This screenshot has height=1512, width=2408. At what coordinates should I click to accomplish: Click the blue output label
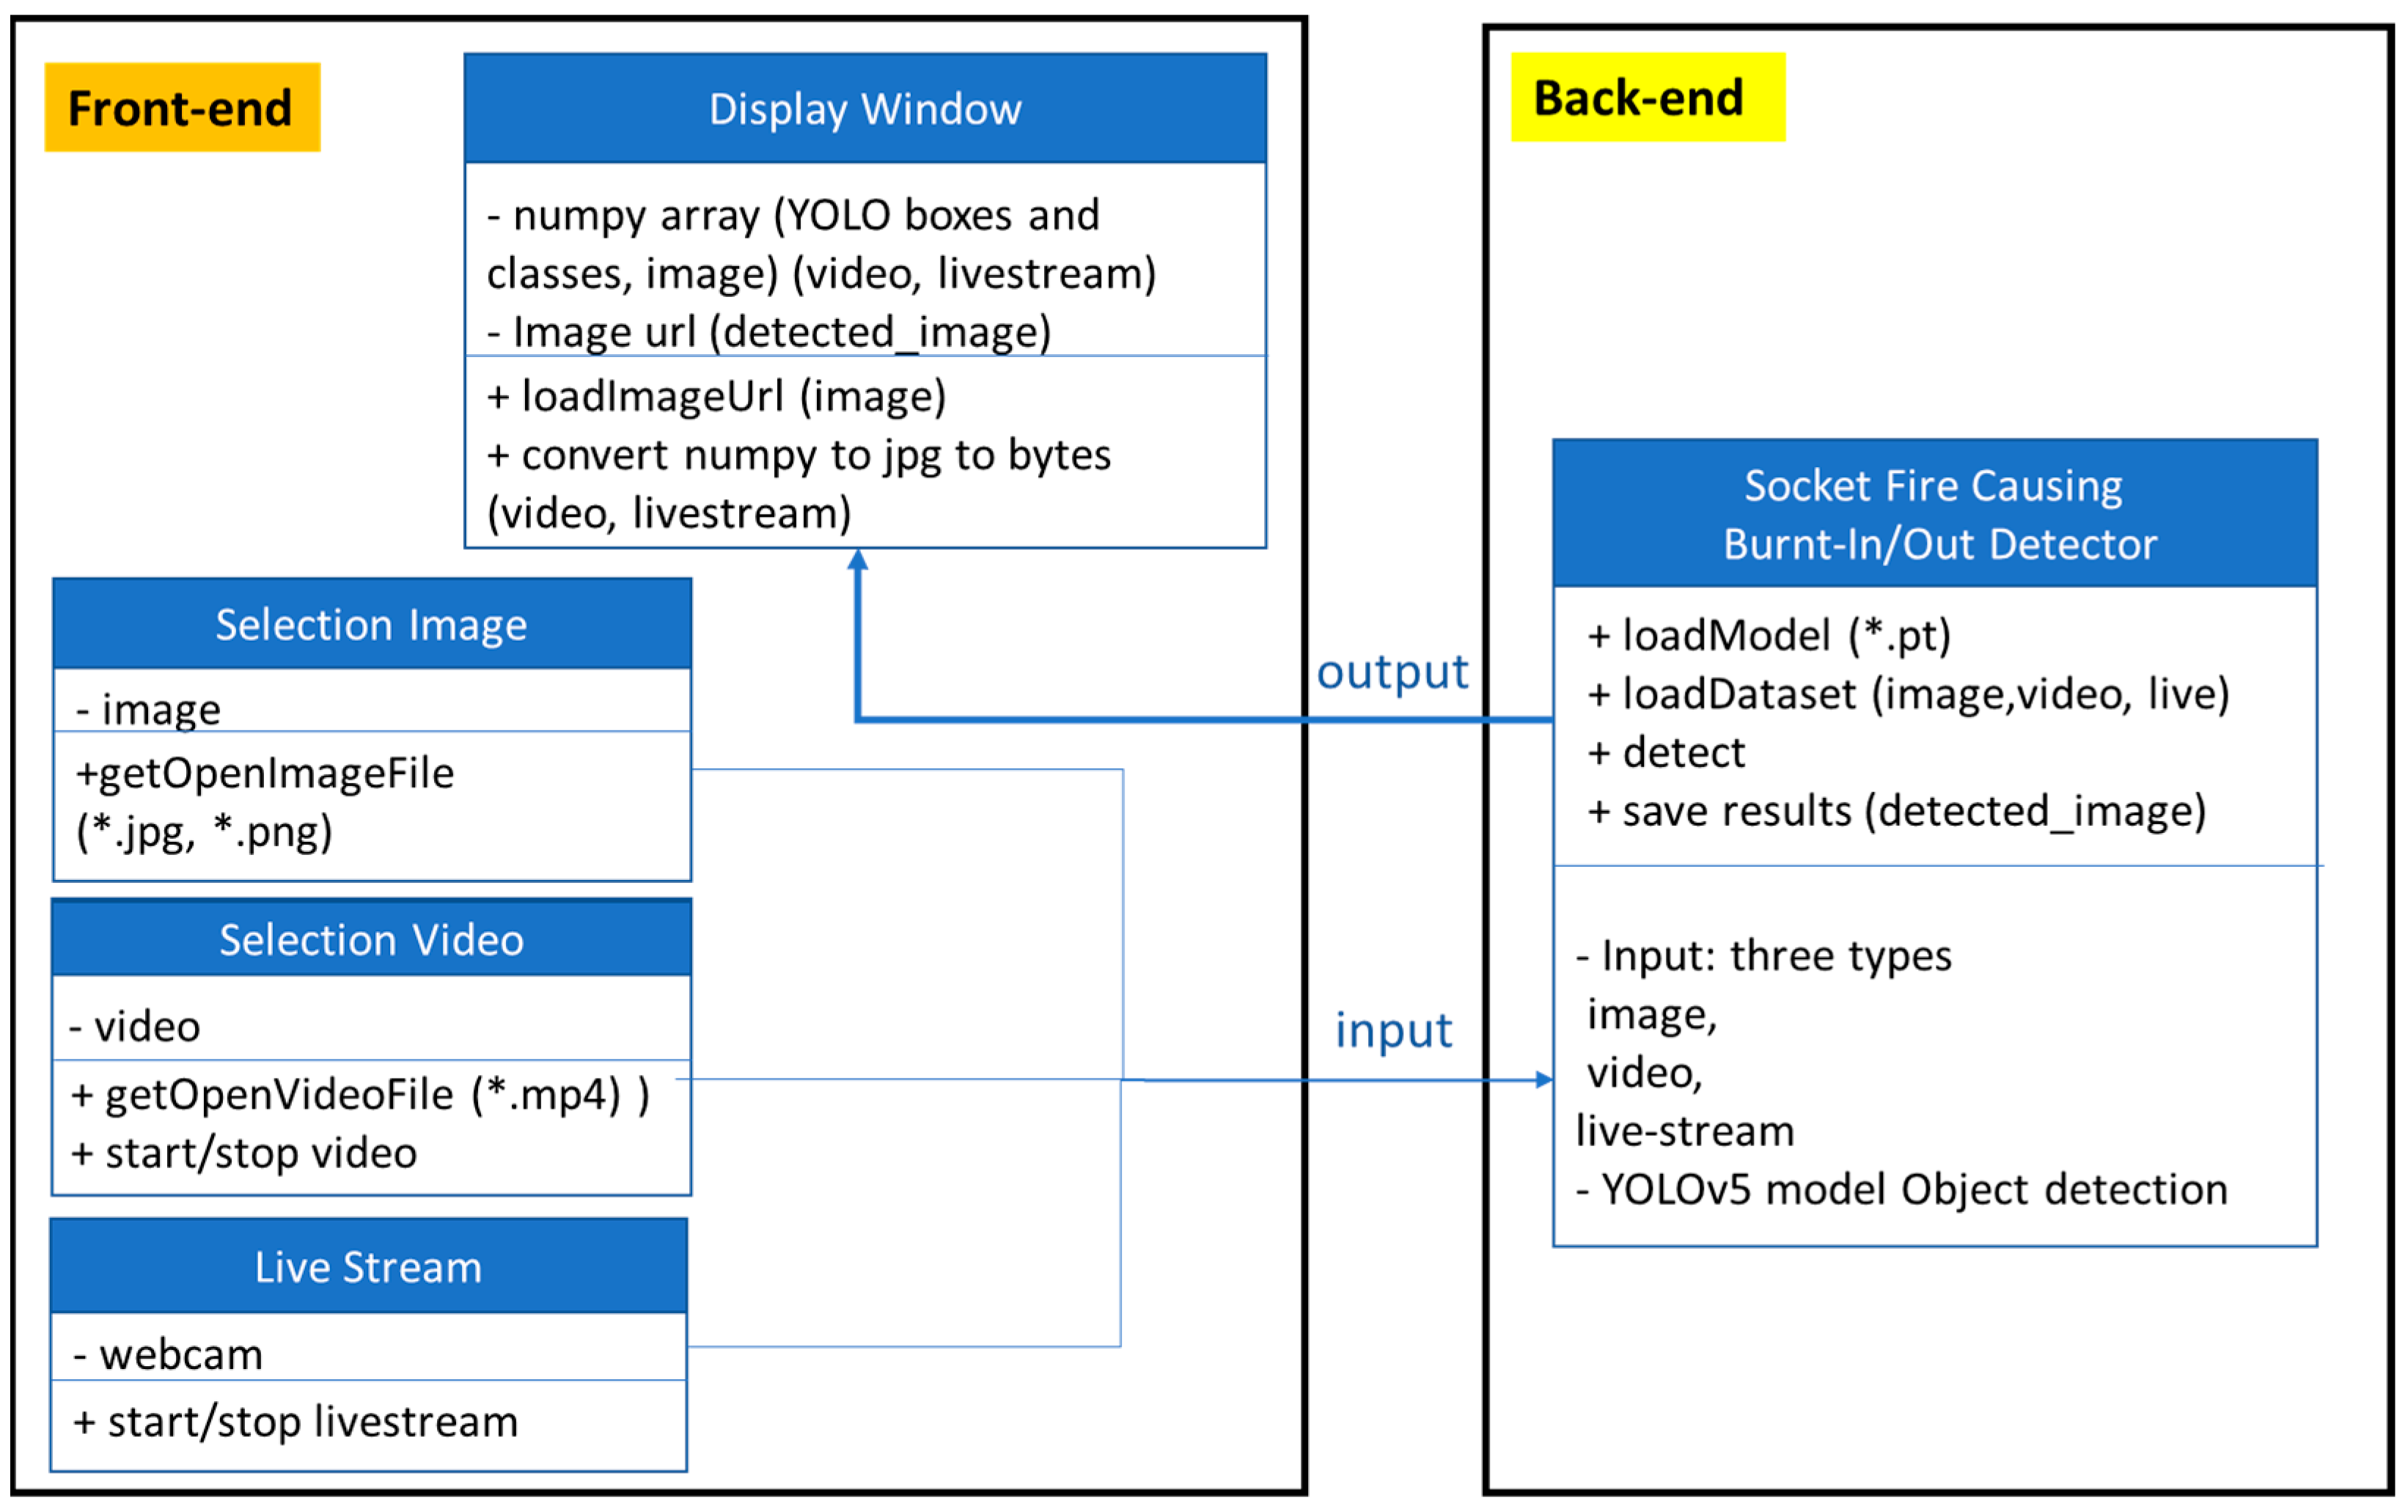coord(1392,671)
